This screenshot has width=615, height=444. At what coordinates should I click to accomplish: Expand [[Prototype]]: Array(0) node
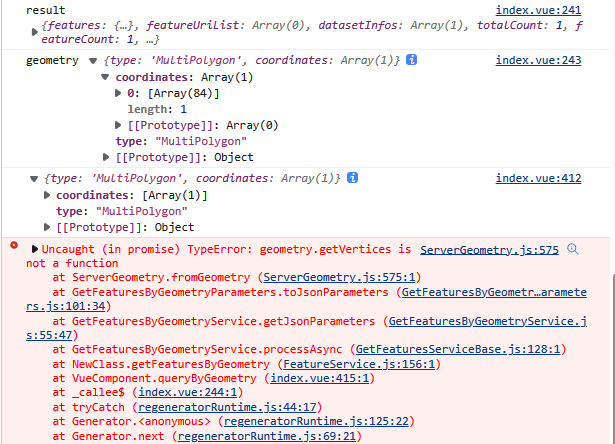(118, 125)
